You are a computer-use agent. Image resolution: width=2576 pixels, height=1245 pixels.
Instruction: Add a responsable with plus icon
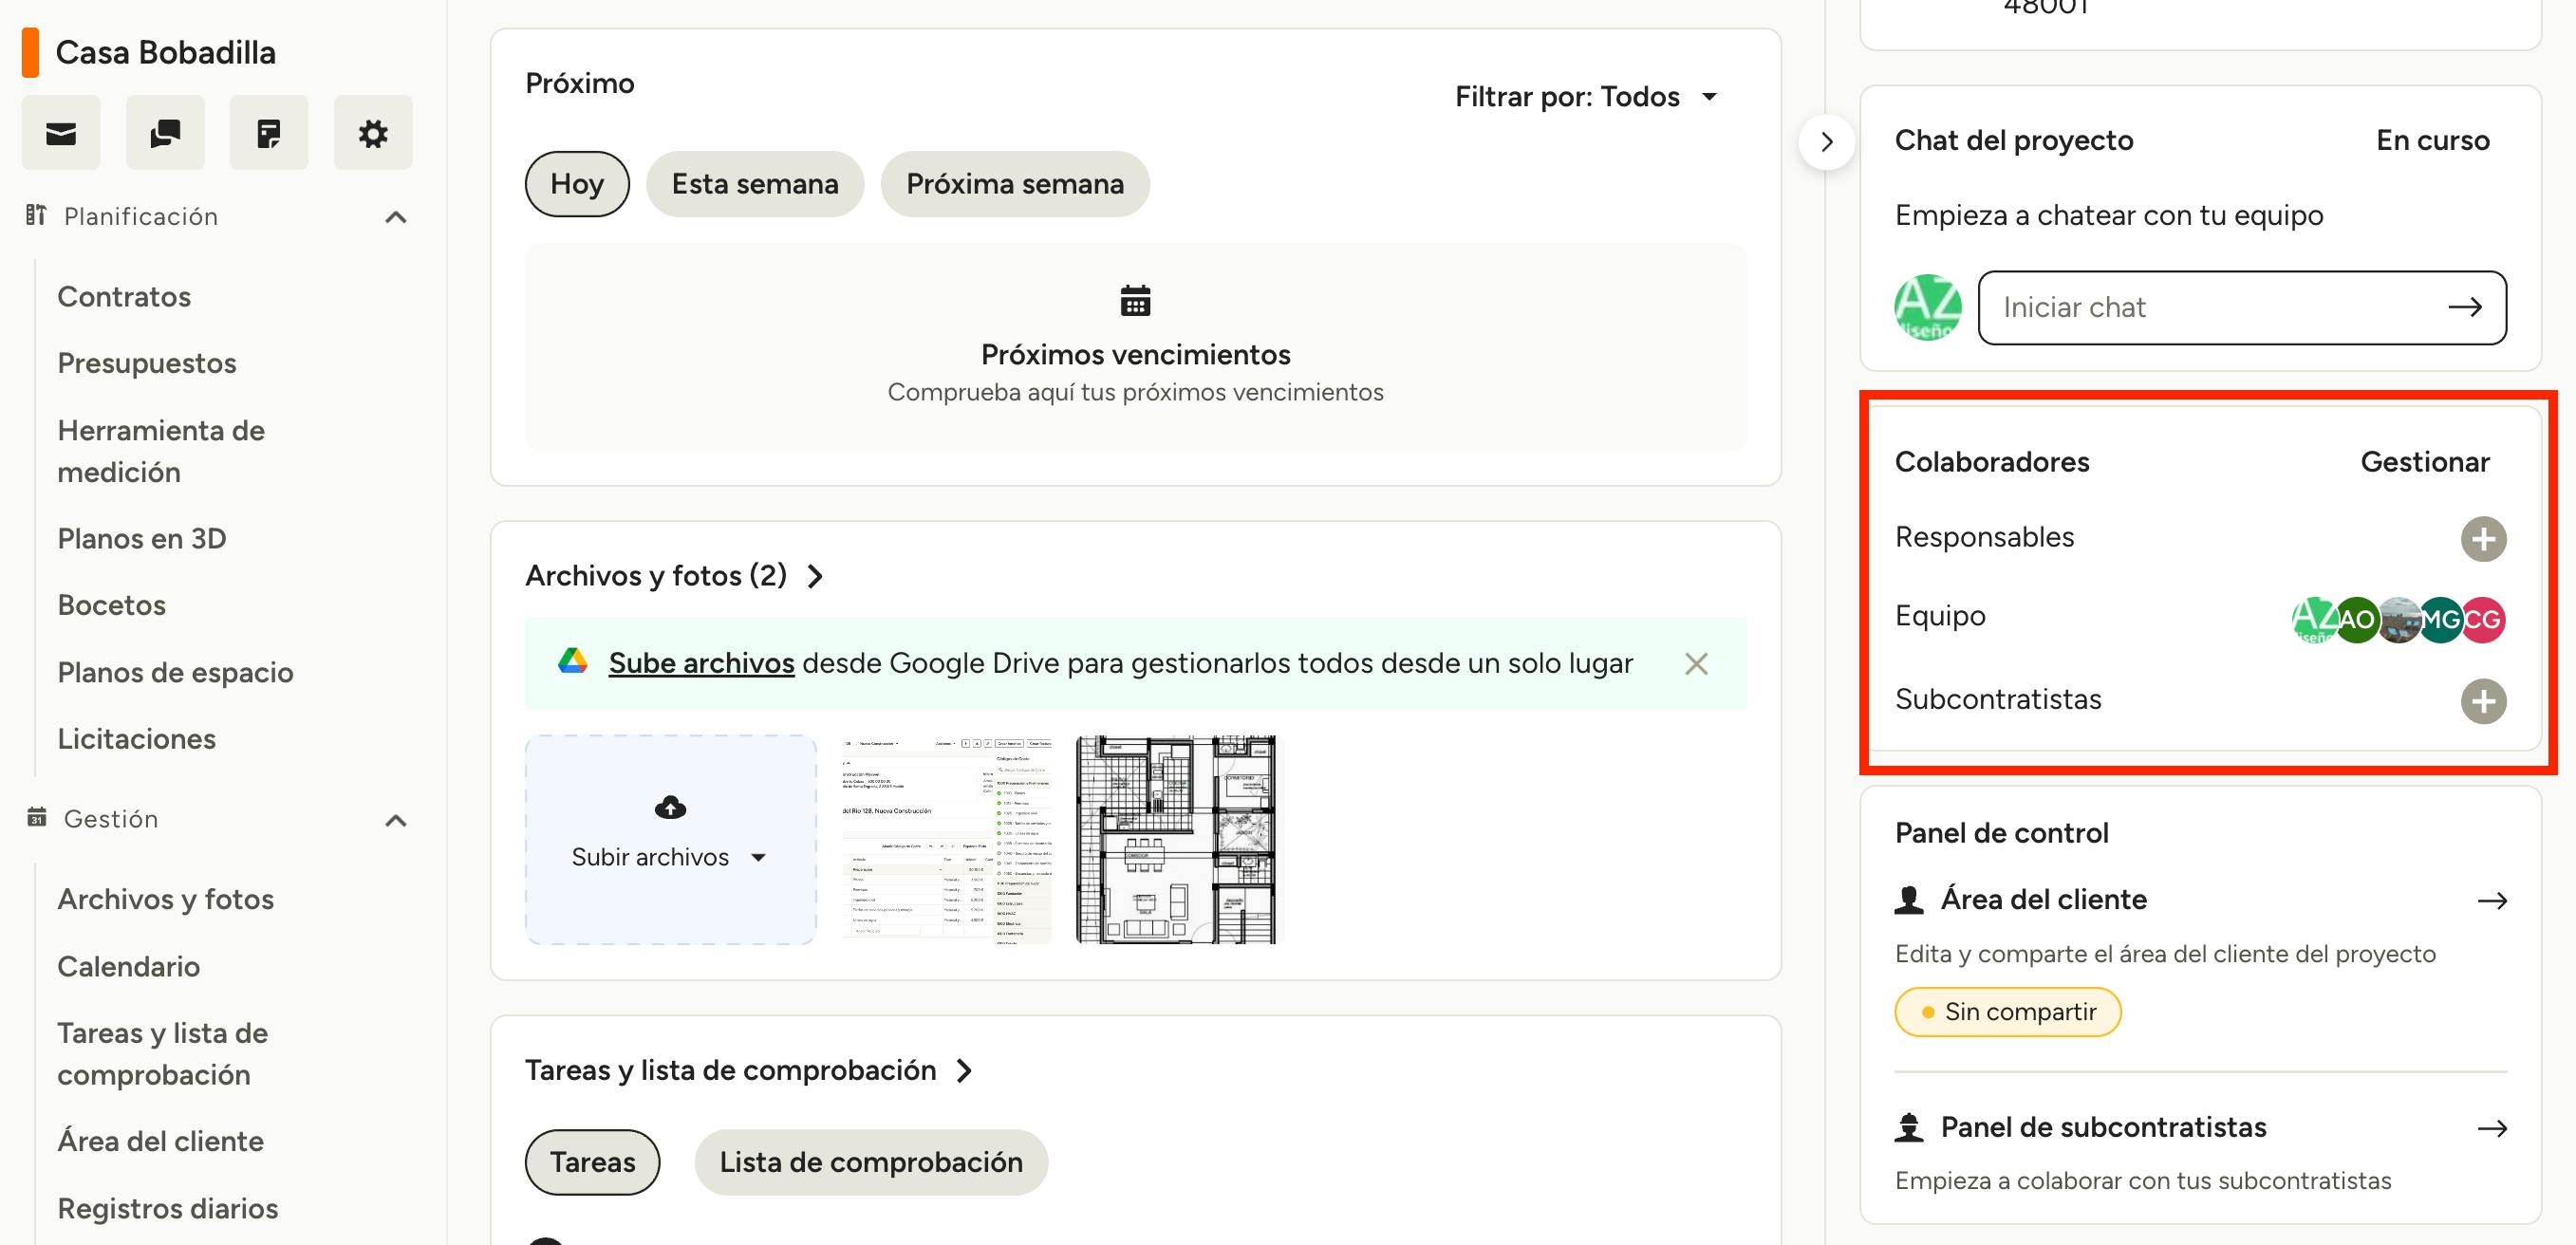coord(2483,539)
